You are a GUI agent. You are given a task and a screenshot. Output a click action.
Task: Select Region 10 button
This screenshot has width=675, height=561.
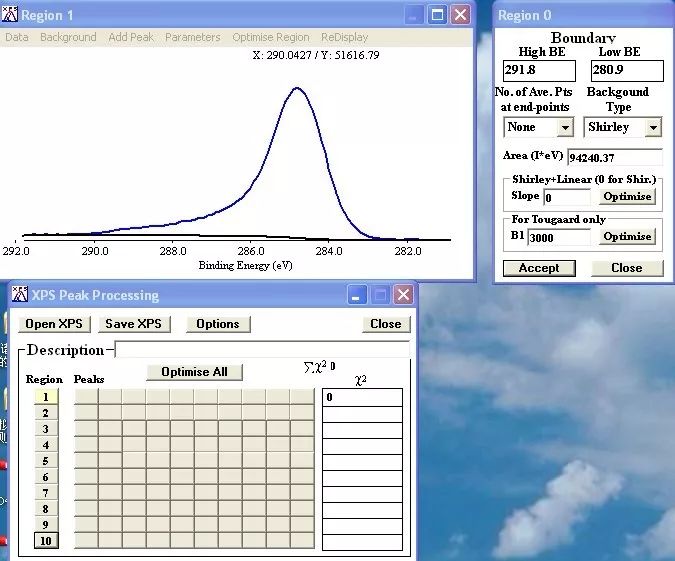(46, 540)
